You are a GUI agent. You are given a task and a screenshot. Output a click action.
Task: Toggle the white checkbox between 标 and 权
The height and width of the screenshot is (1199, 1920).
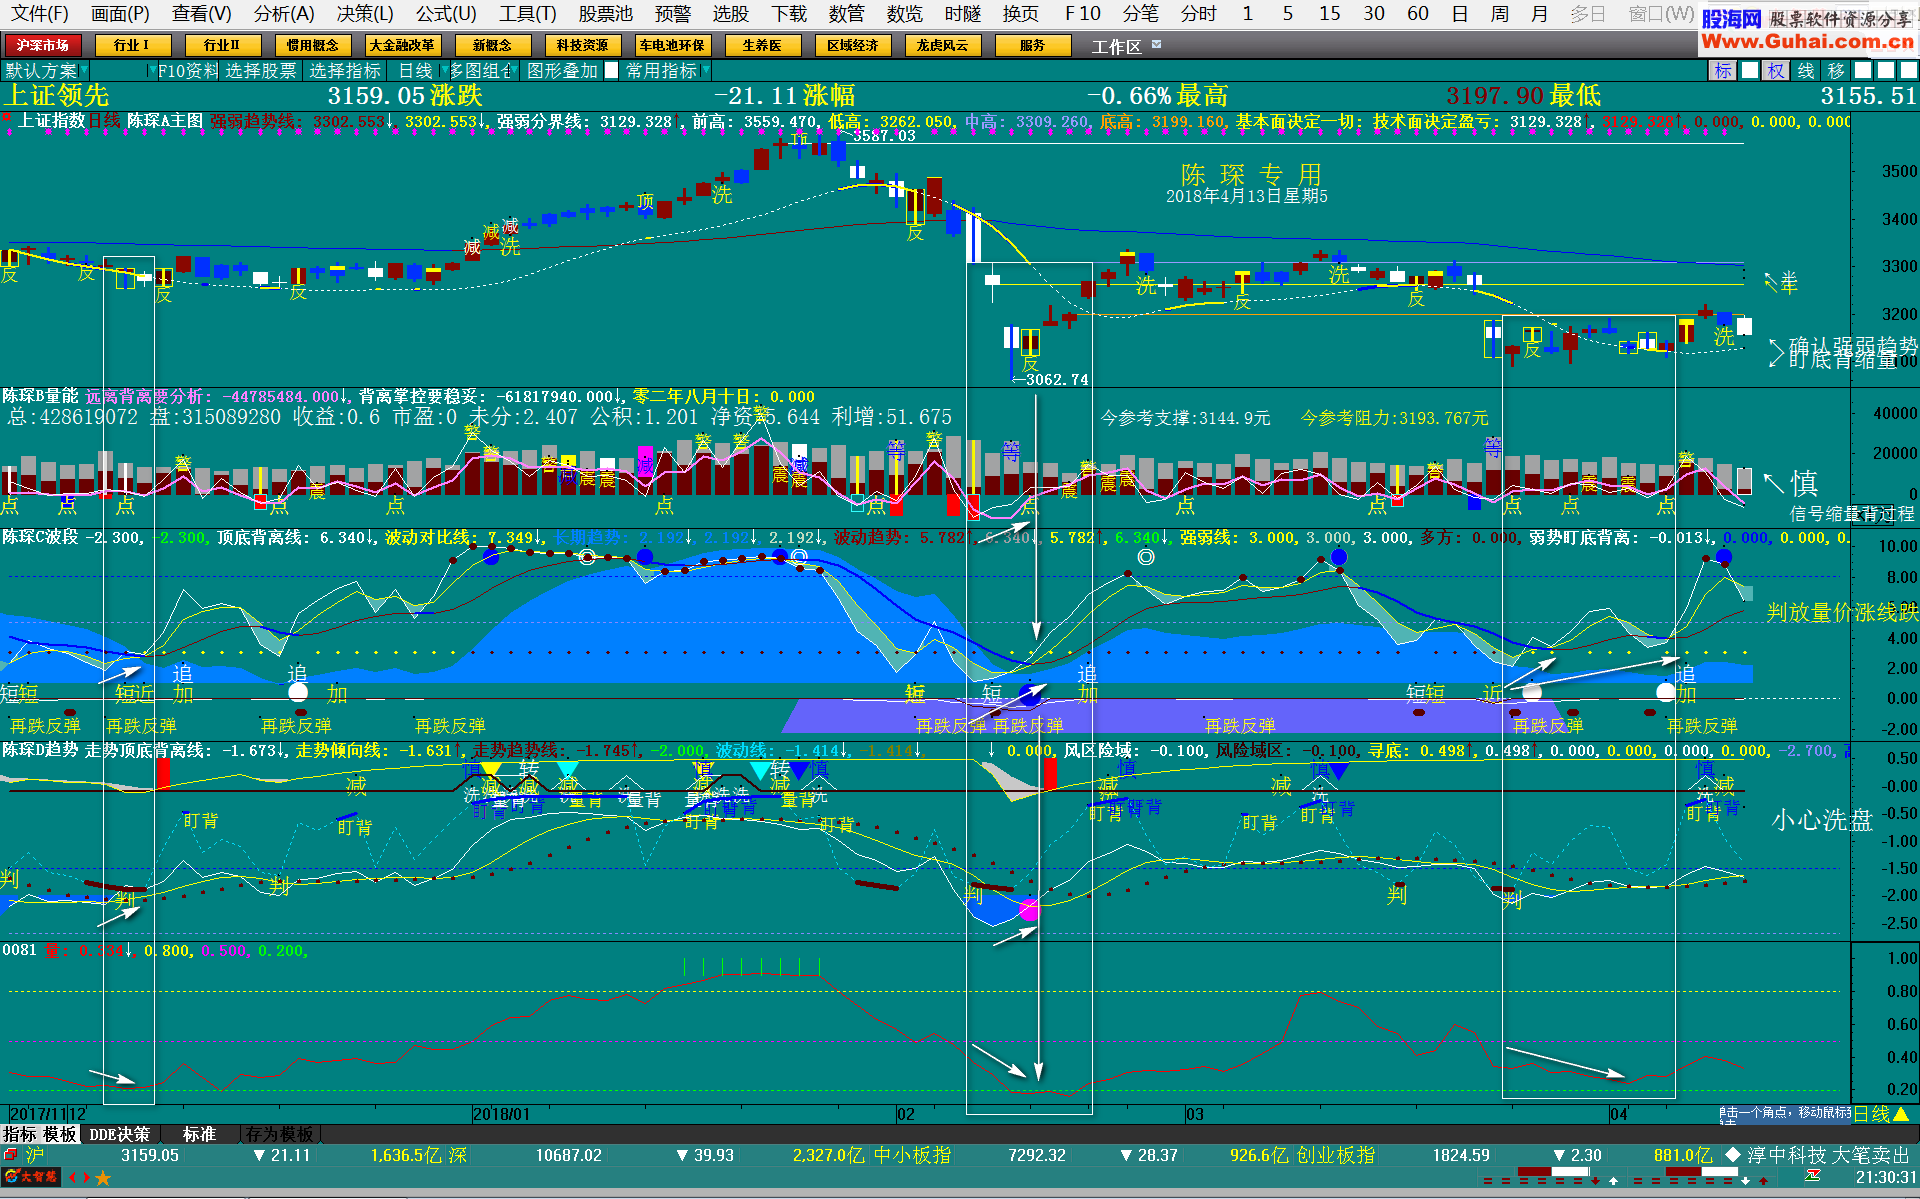pos(1749,71)
